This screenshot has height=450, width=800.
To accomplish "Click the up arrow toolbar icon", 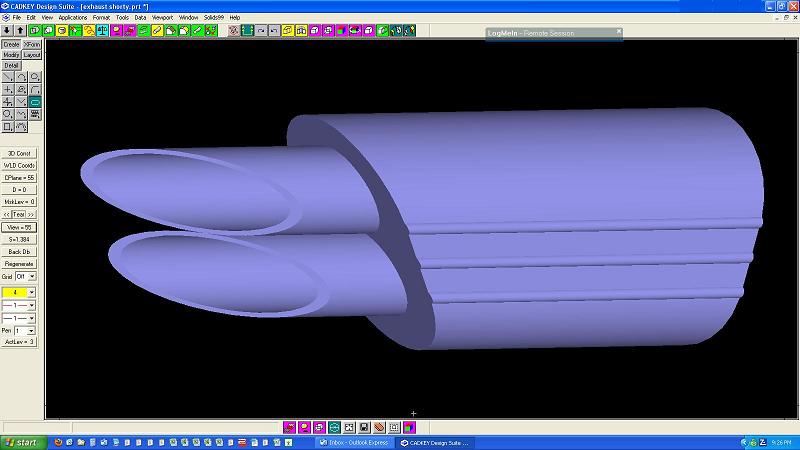I will pos(20,31).
